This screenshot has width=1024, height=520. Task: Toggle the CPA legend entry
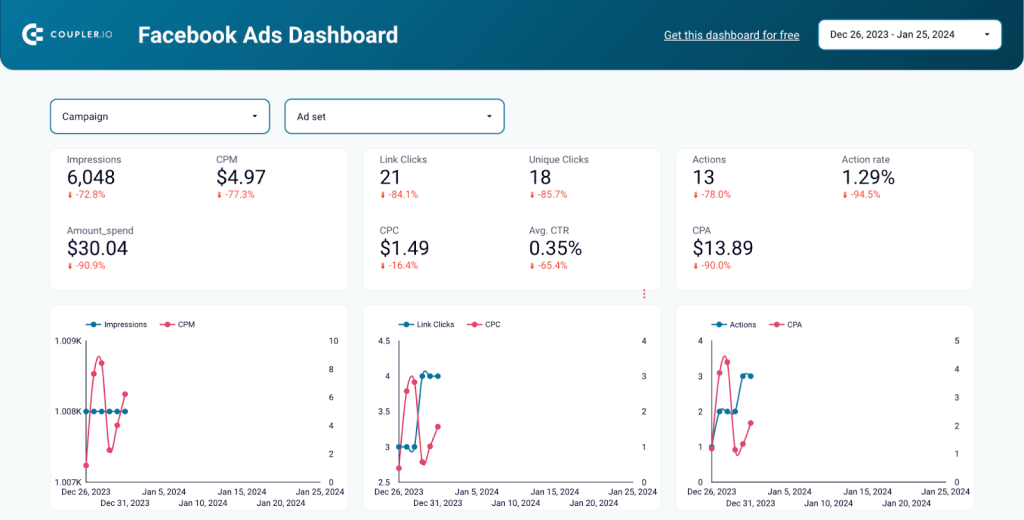pos(786,324)
